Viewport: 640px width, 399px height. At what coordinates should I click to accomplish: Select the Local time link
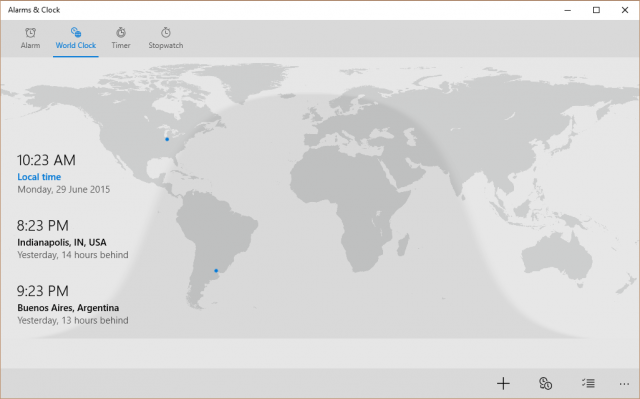pyautogui.click(x=39, y=177)
